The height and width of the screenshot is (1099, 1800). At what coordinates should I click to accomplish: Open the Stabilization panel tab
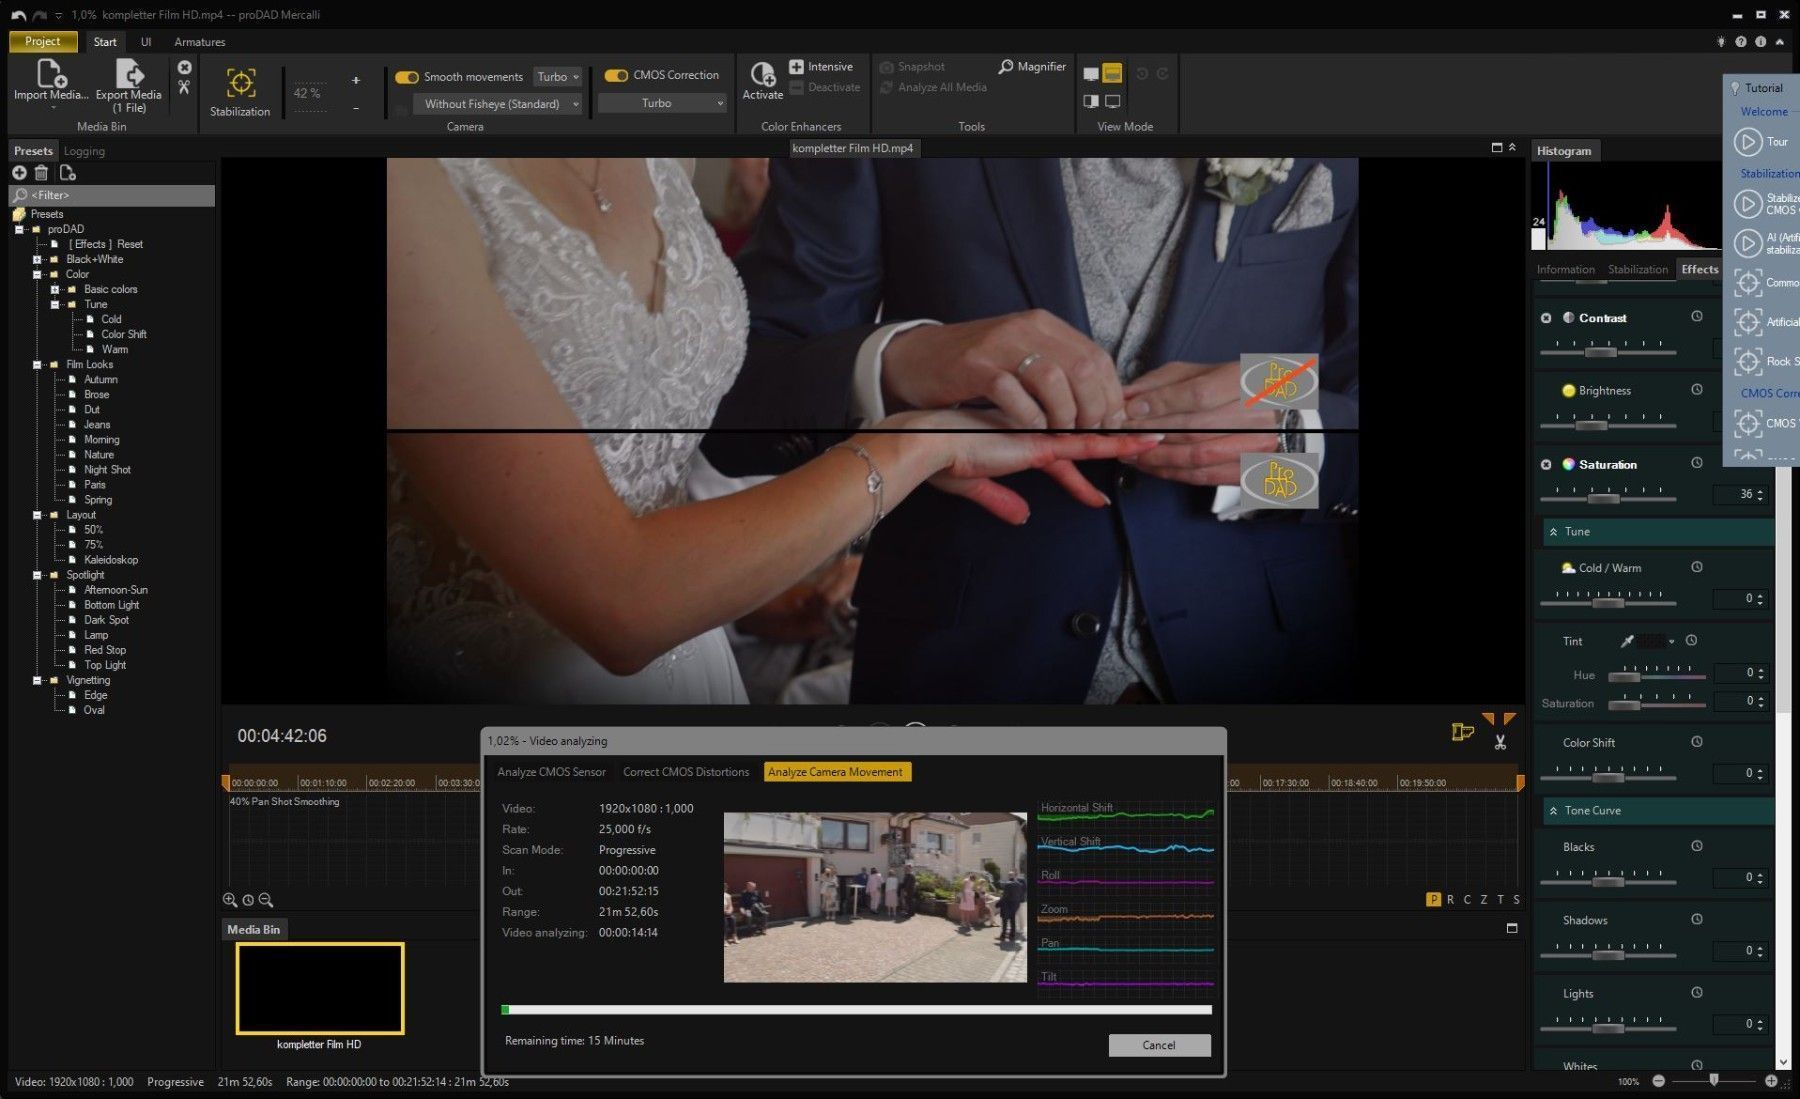[1637, 270]
